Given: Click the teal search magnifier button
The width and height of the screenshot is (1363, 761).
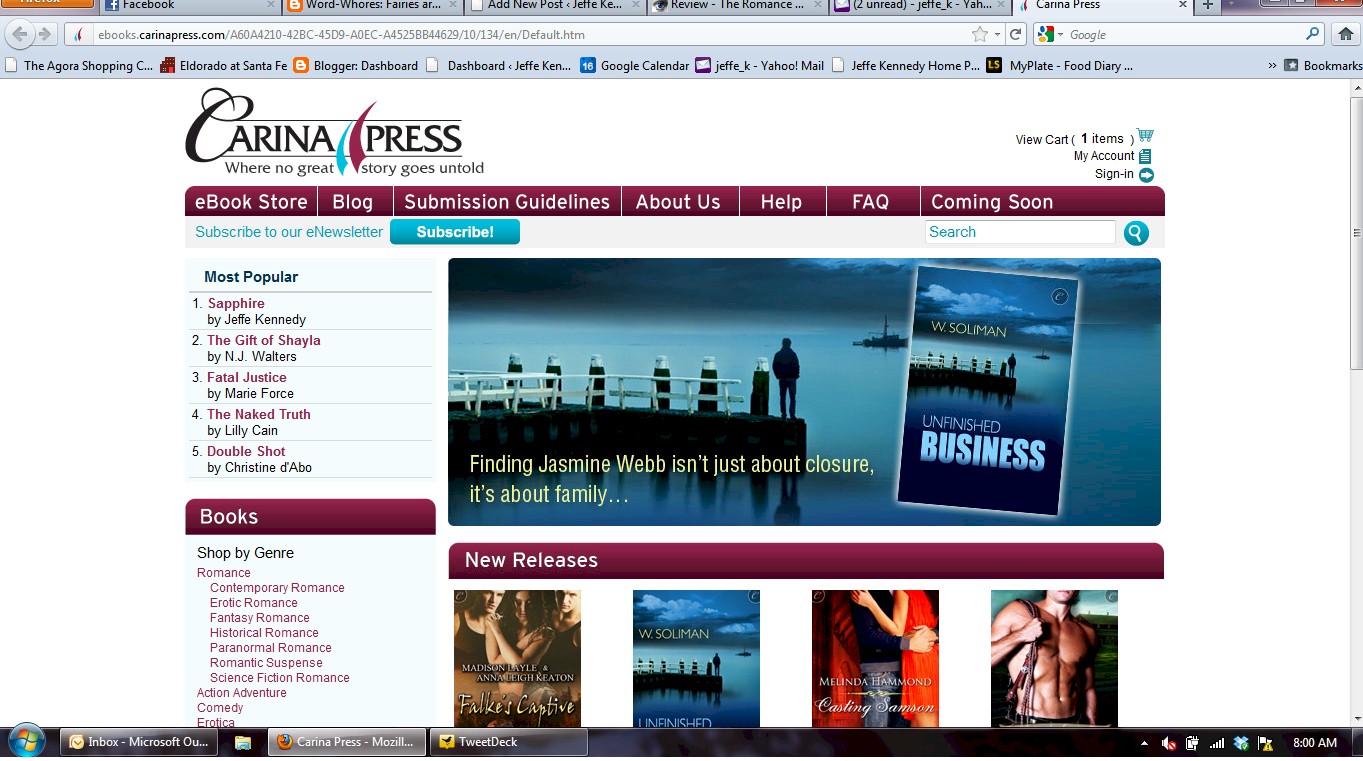Looking at the screenshot, I should pos(1136,233).
